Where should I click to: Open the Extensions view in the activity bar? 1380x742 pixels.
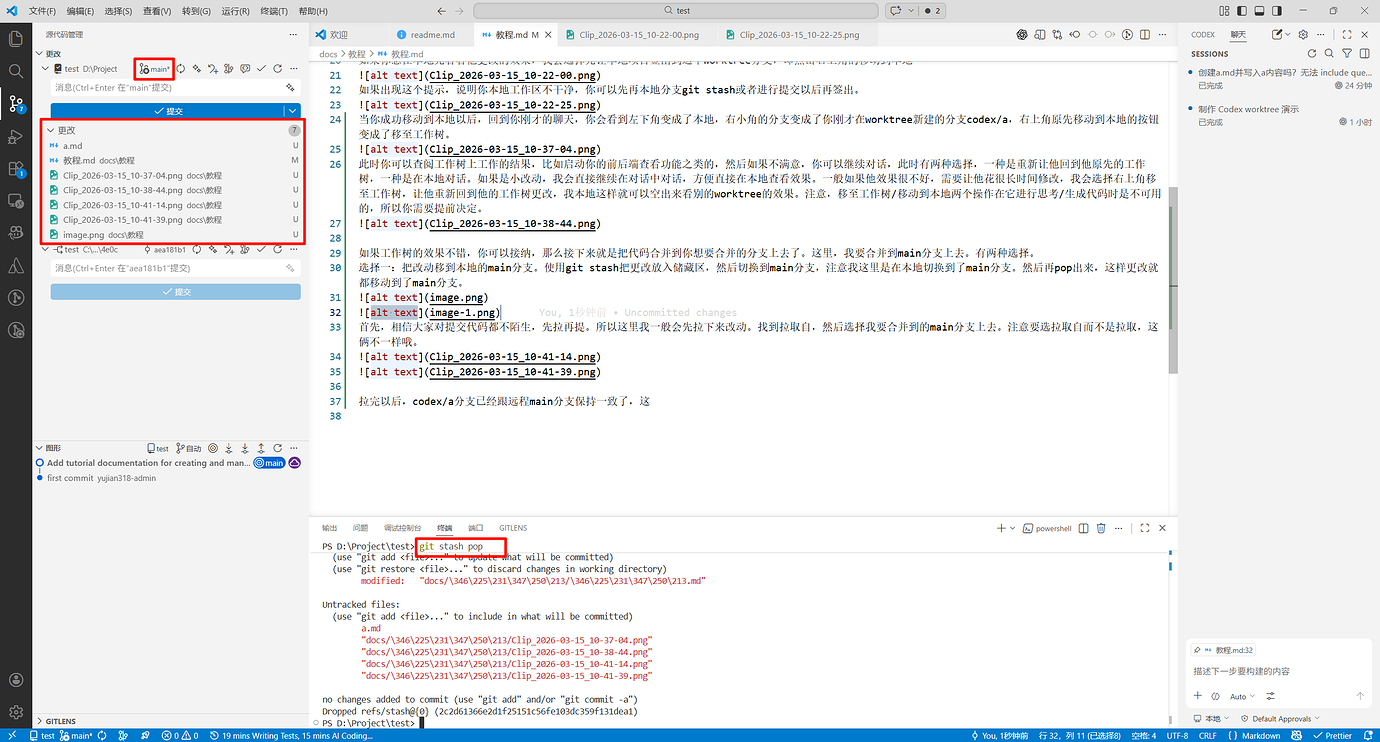(16, 168)
